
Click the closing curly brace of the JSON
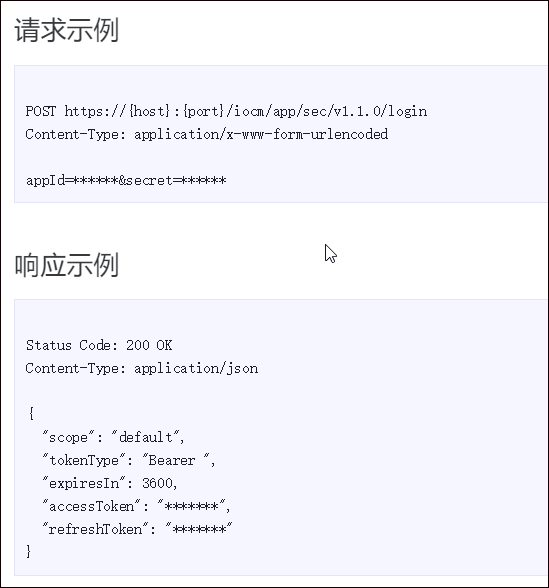[x=28, y=552]
